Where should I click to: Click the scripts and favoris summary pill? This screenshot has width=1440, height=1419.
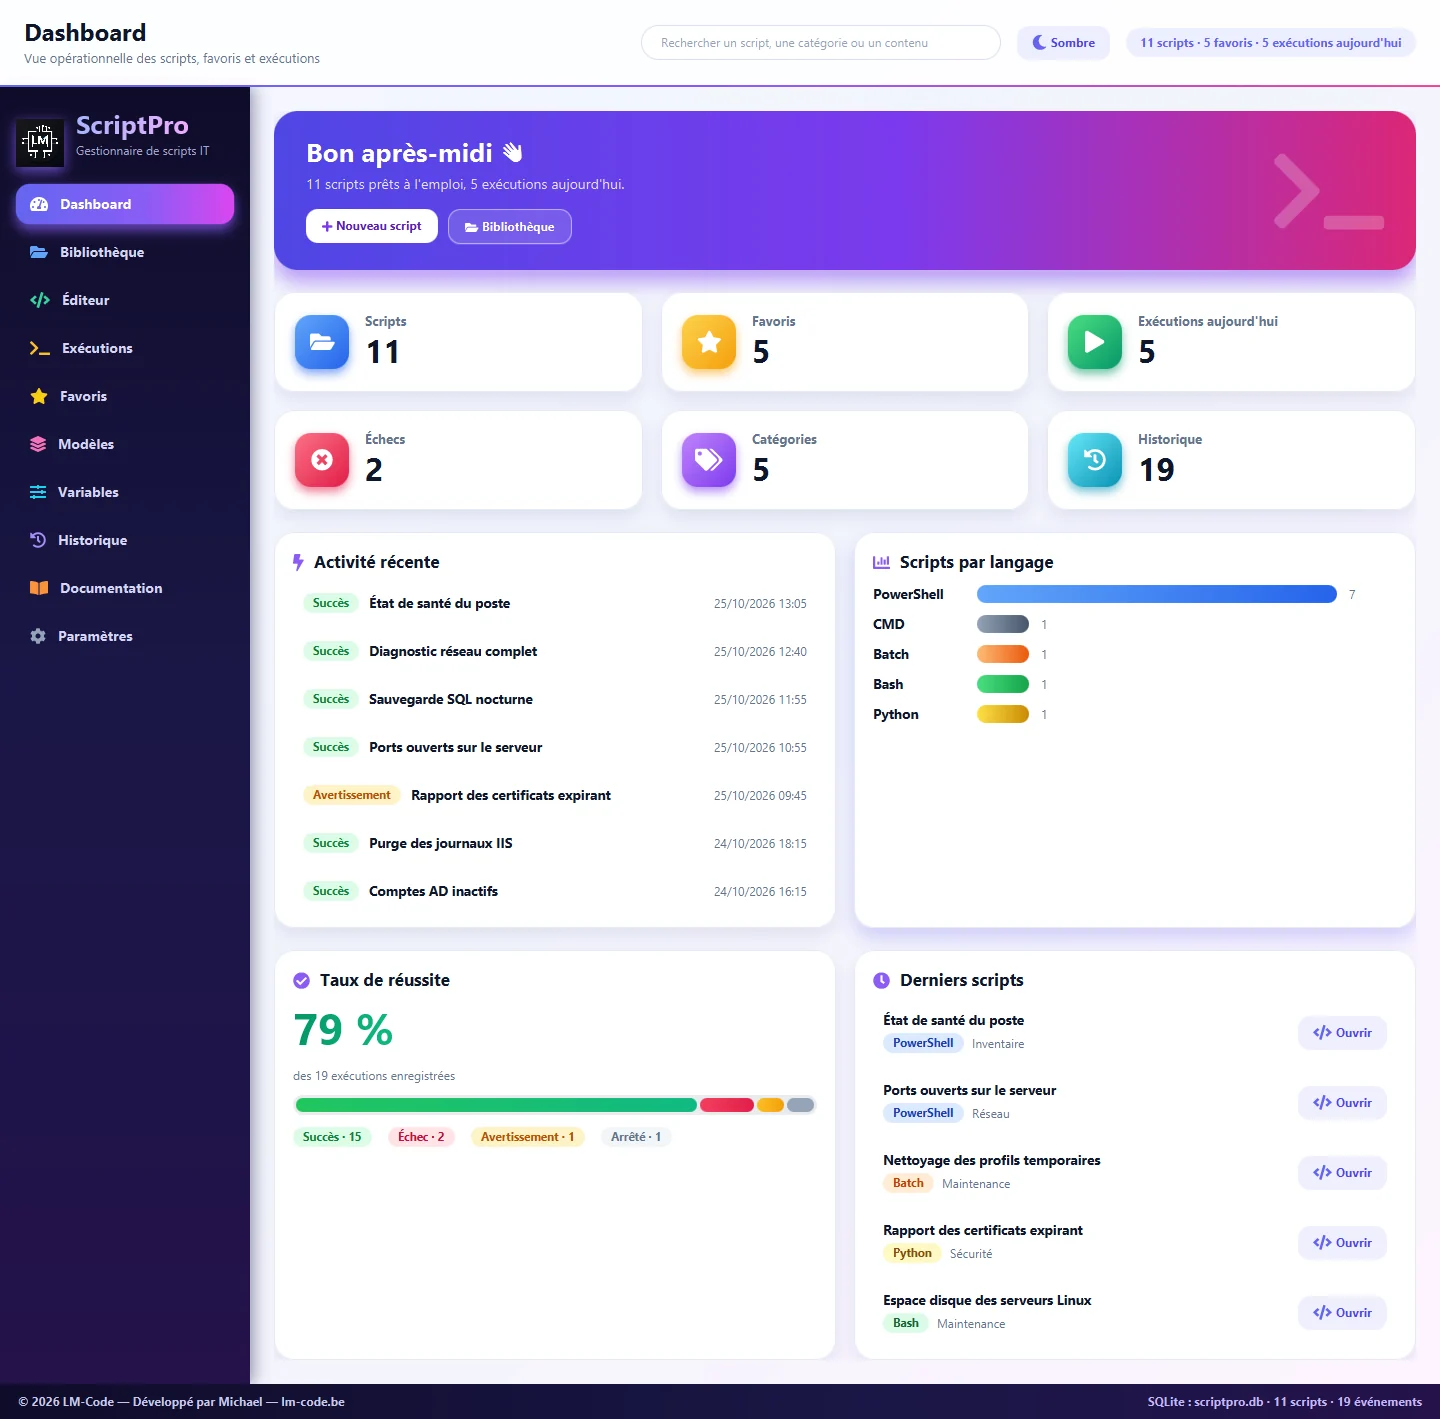[x=1271, y=43]
